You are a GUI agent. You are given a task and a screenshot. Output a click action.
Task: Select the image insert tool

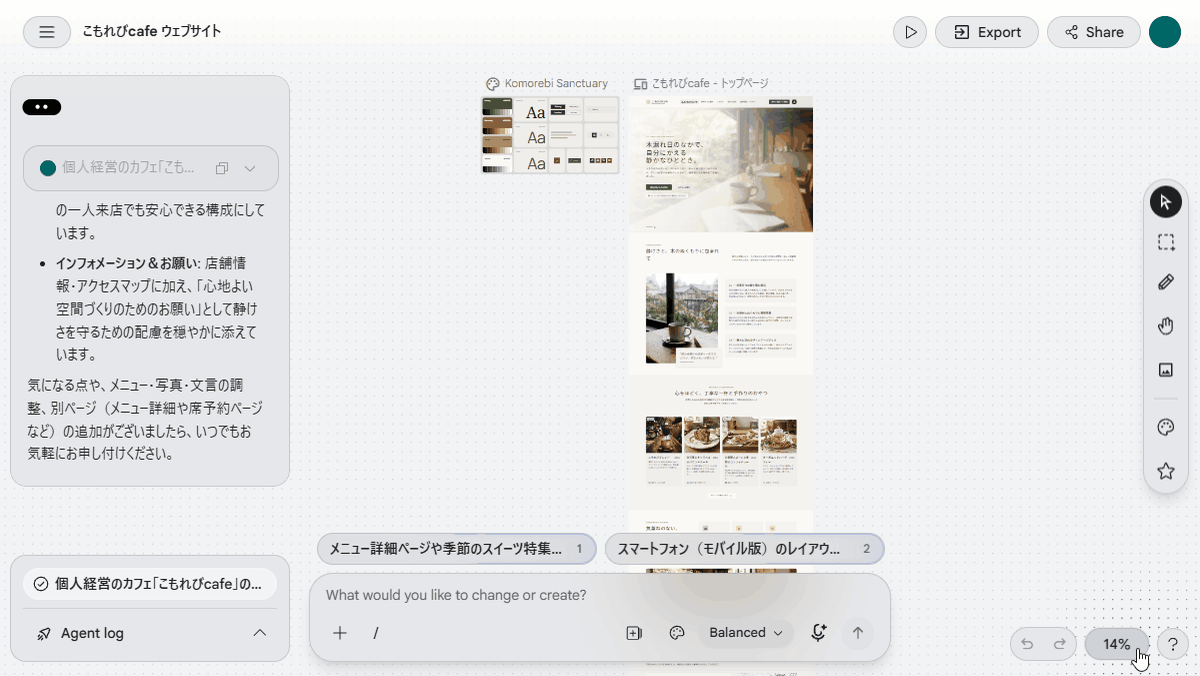tap(1165, 370)
